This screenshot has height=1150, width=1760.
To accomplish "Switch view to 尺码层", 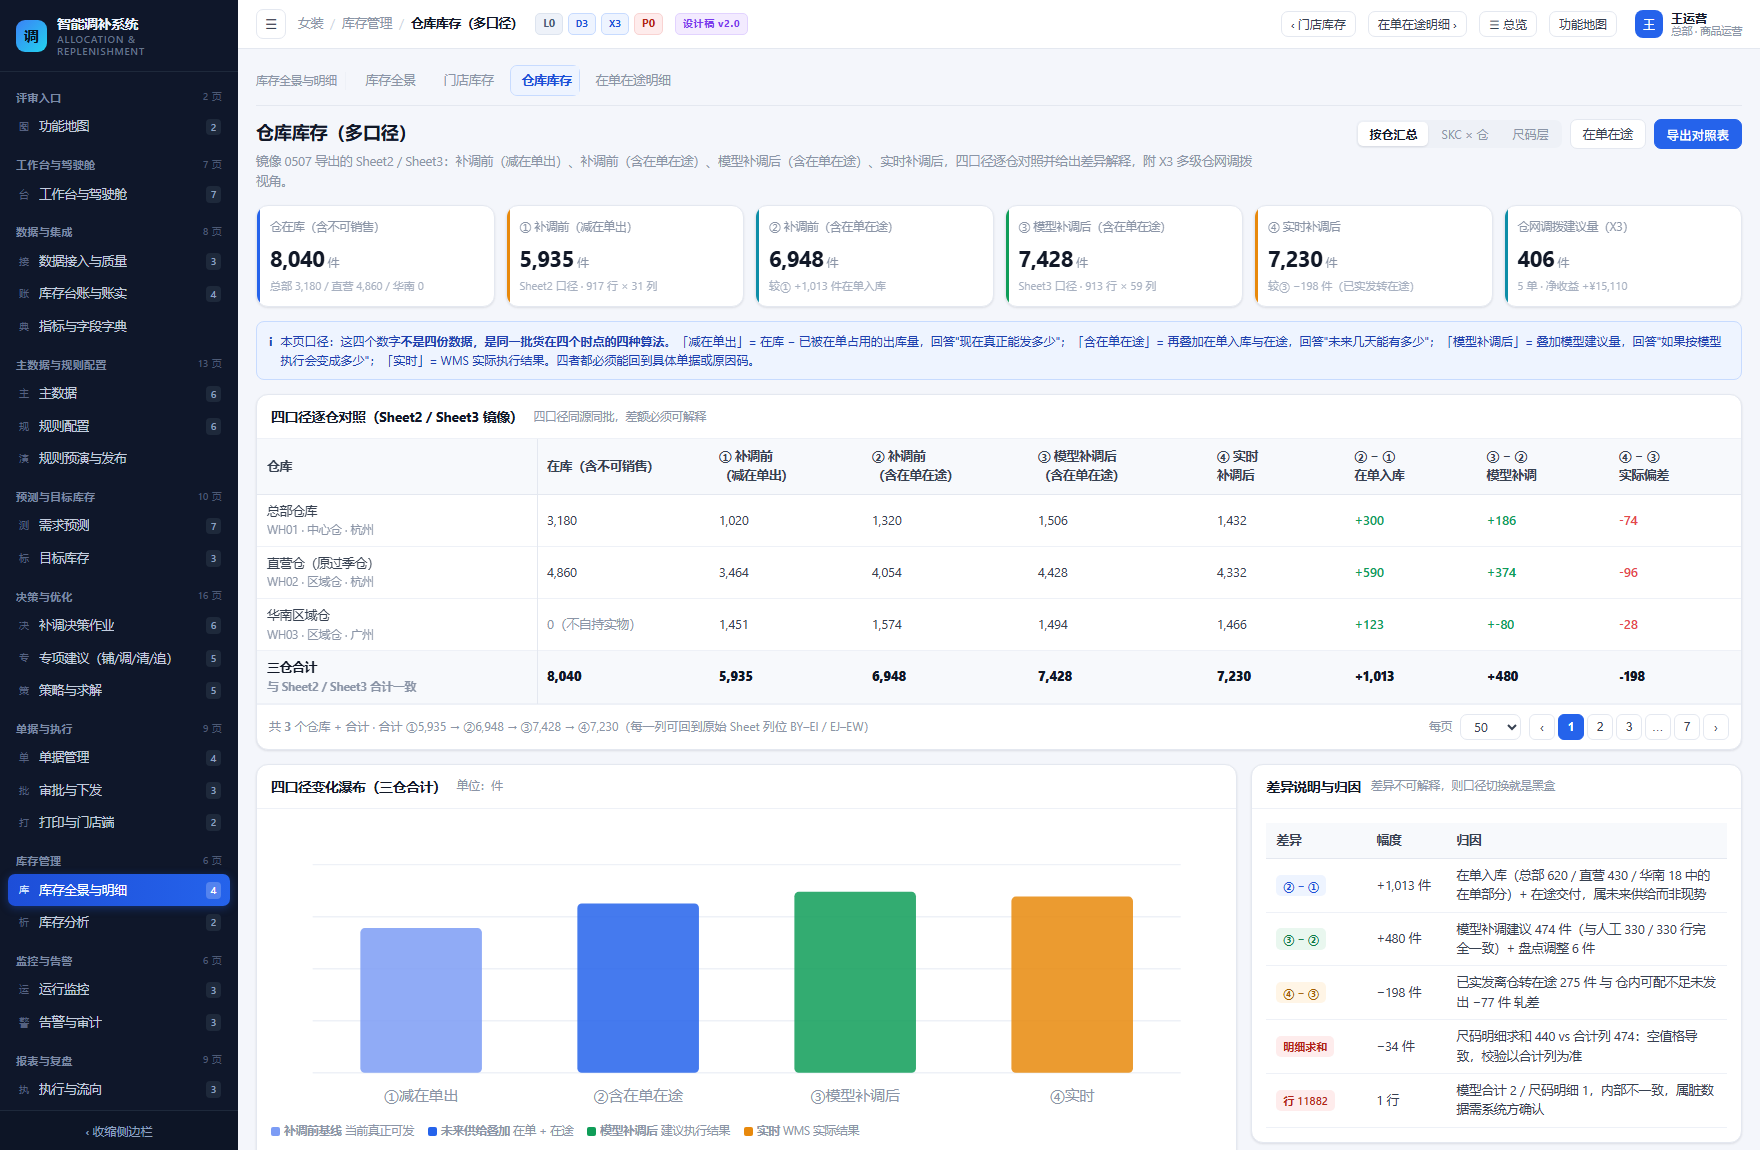I will point(1530,134).
